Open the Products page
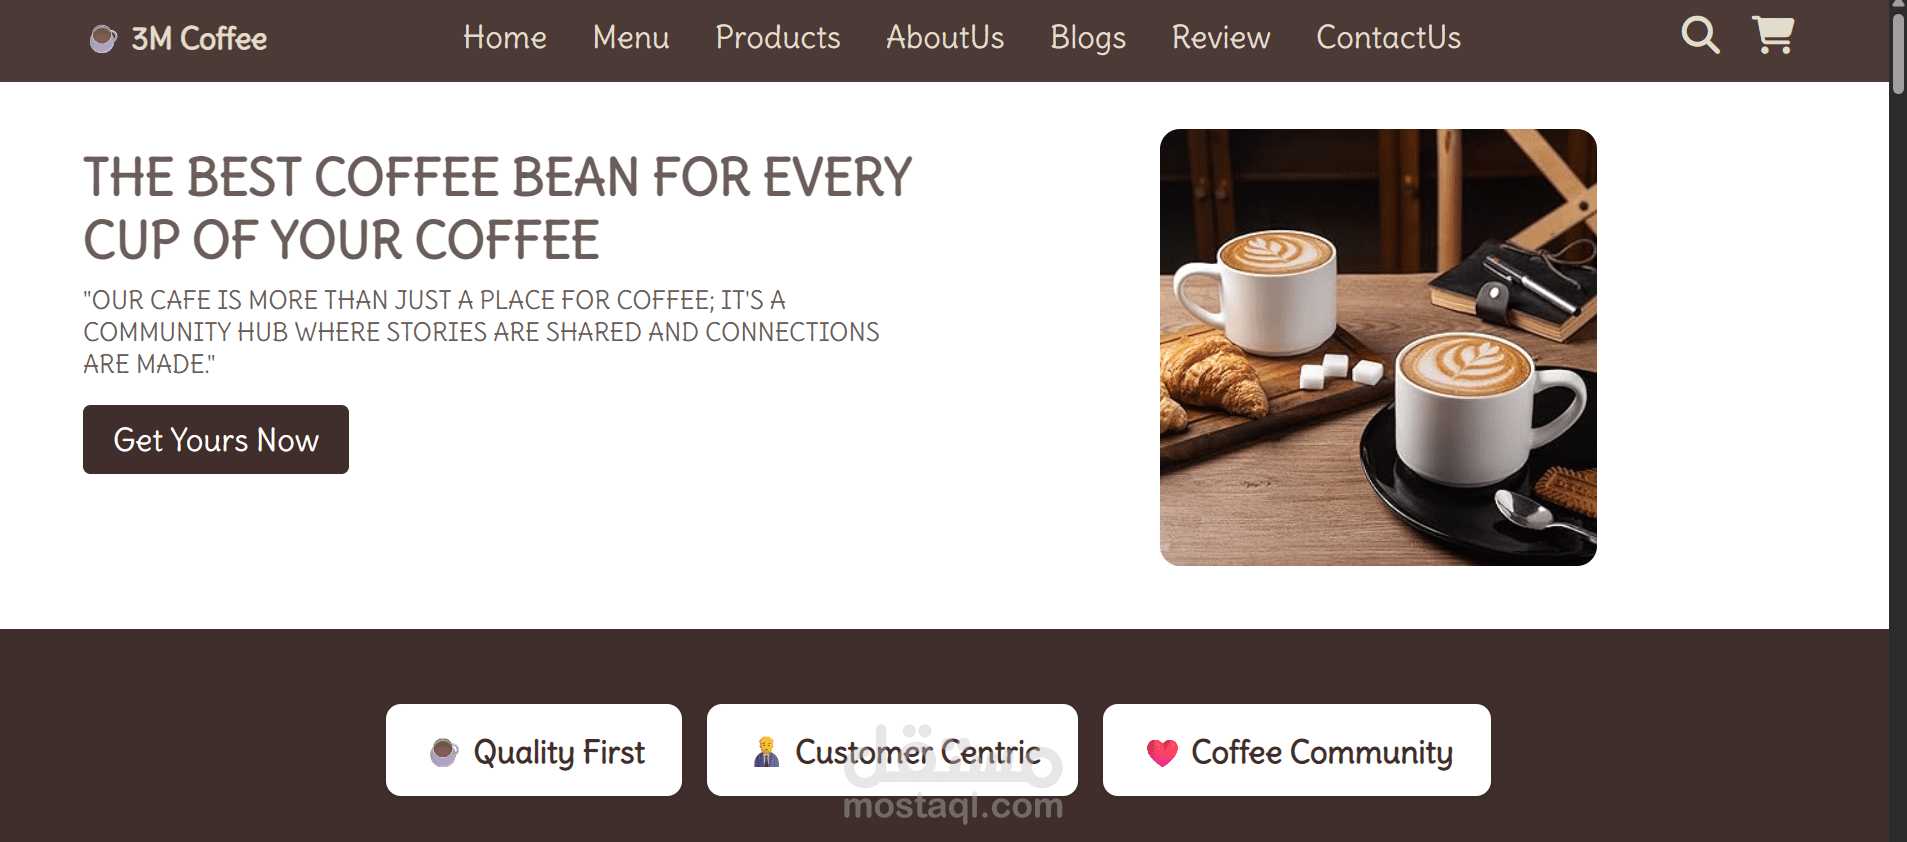Screen dimensions: 1907x842 click(x=778, y=38)
